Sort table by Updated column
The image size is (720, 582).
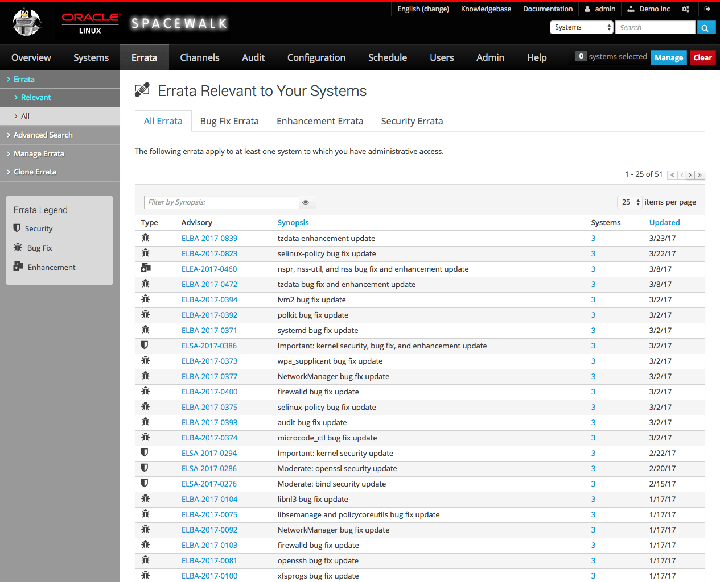(664, 222)
